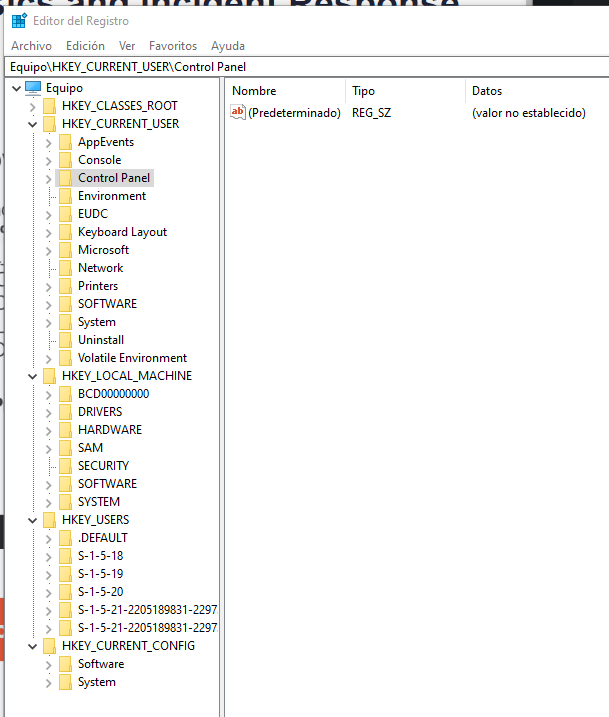Viewport: 609px width, 717px height.
Task: Click the DRIVERS folder icon
Action: coord(65,412)
